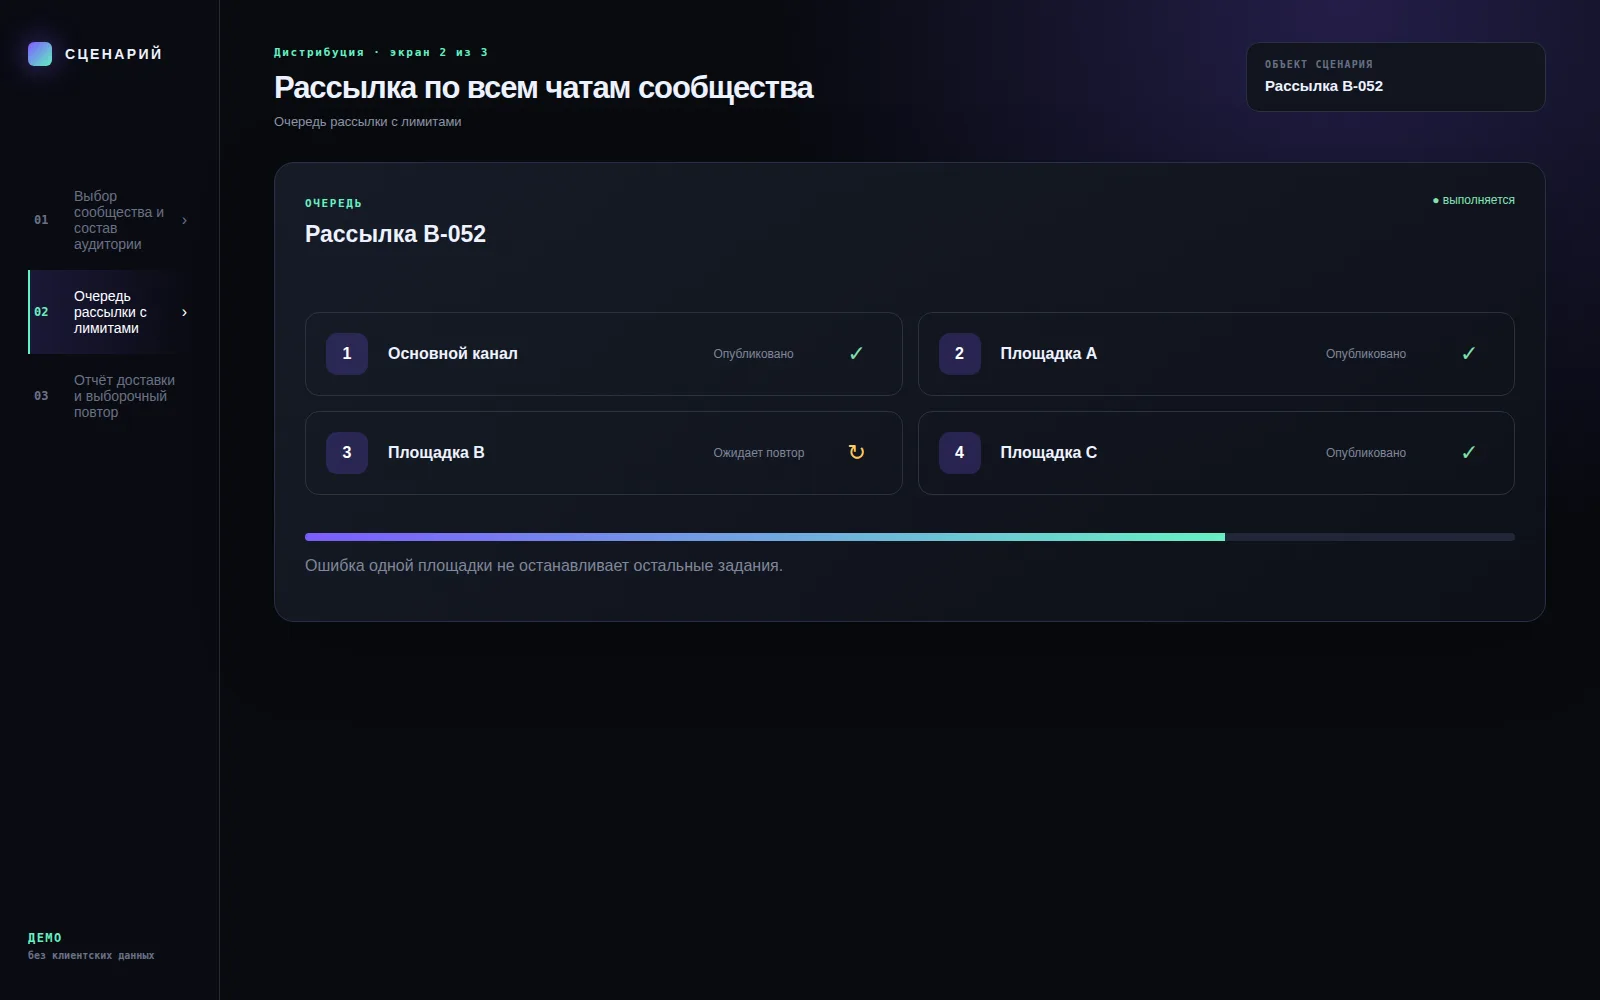This screenshot has width=1600, height=1000.
Task: Expand chevron next to Очередь рассылки step
Action: click(x=184, y=312)
